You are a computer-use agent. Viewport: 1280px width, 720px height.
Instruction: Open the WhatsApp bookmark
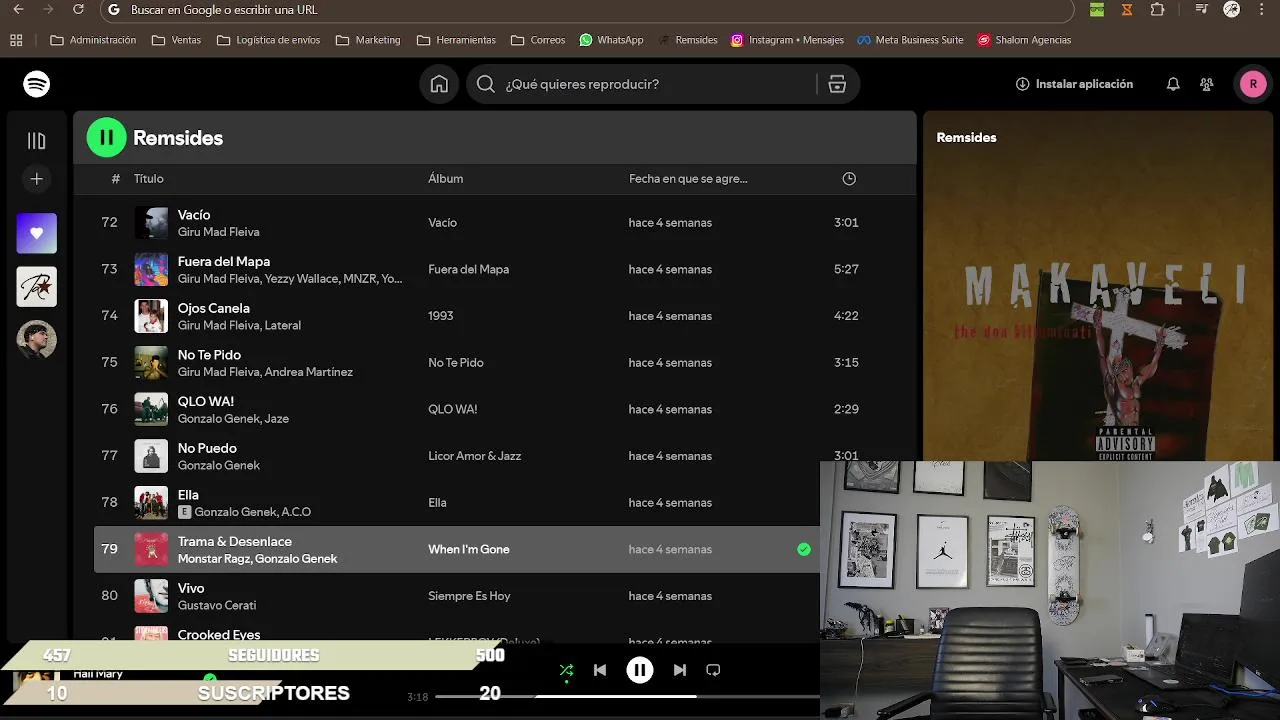click(611, 40)
